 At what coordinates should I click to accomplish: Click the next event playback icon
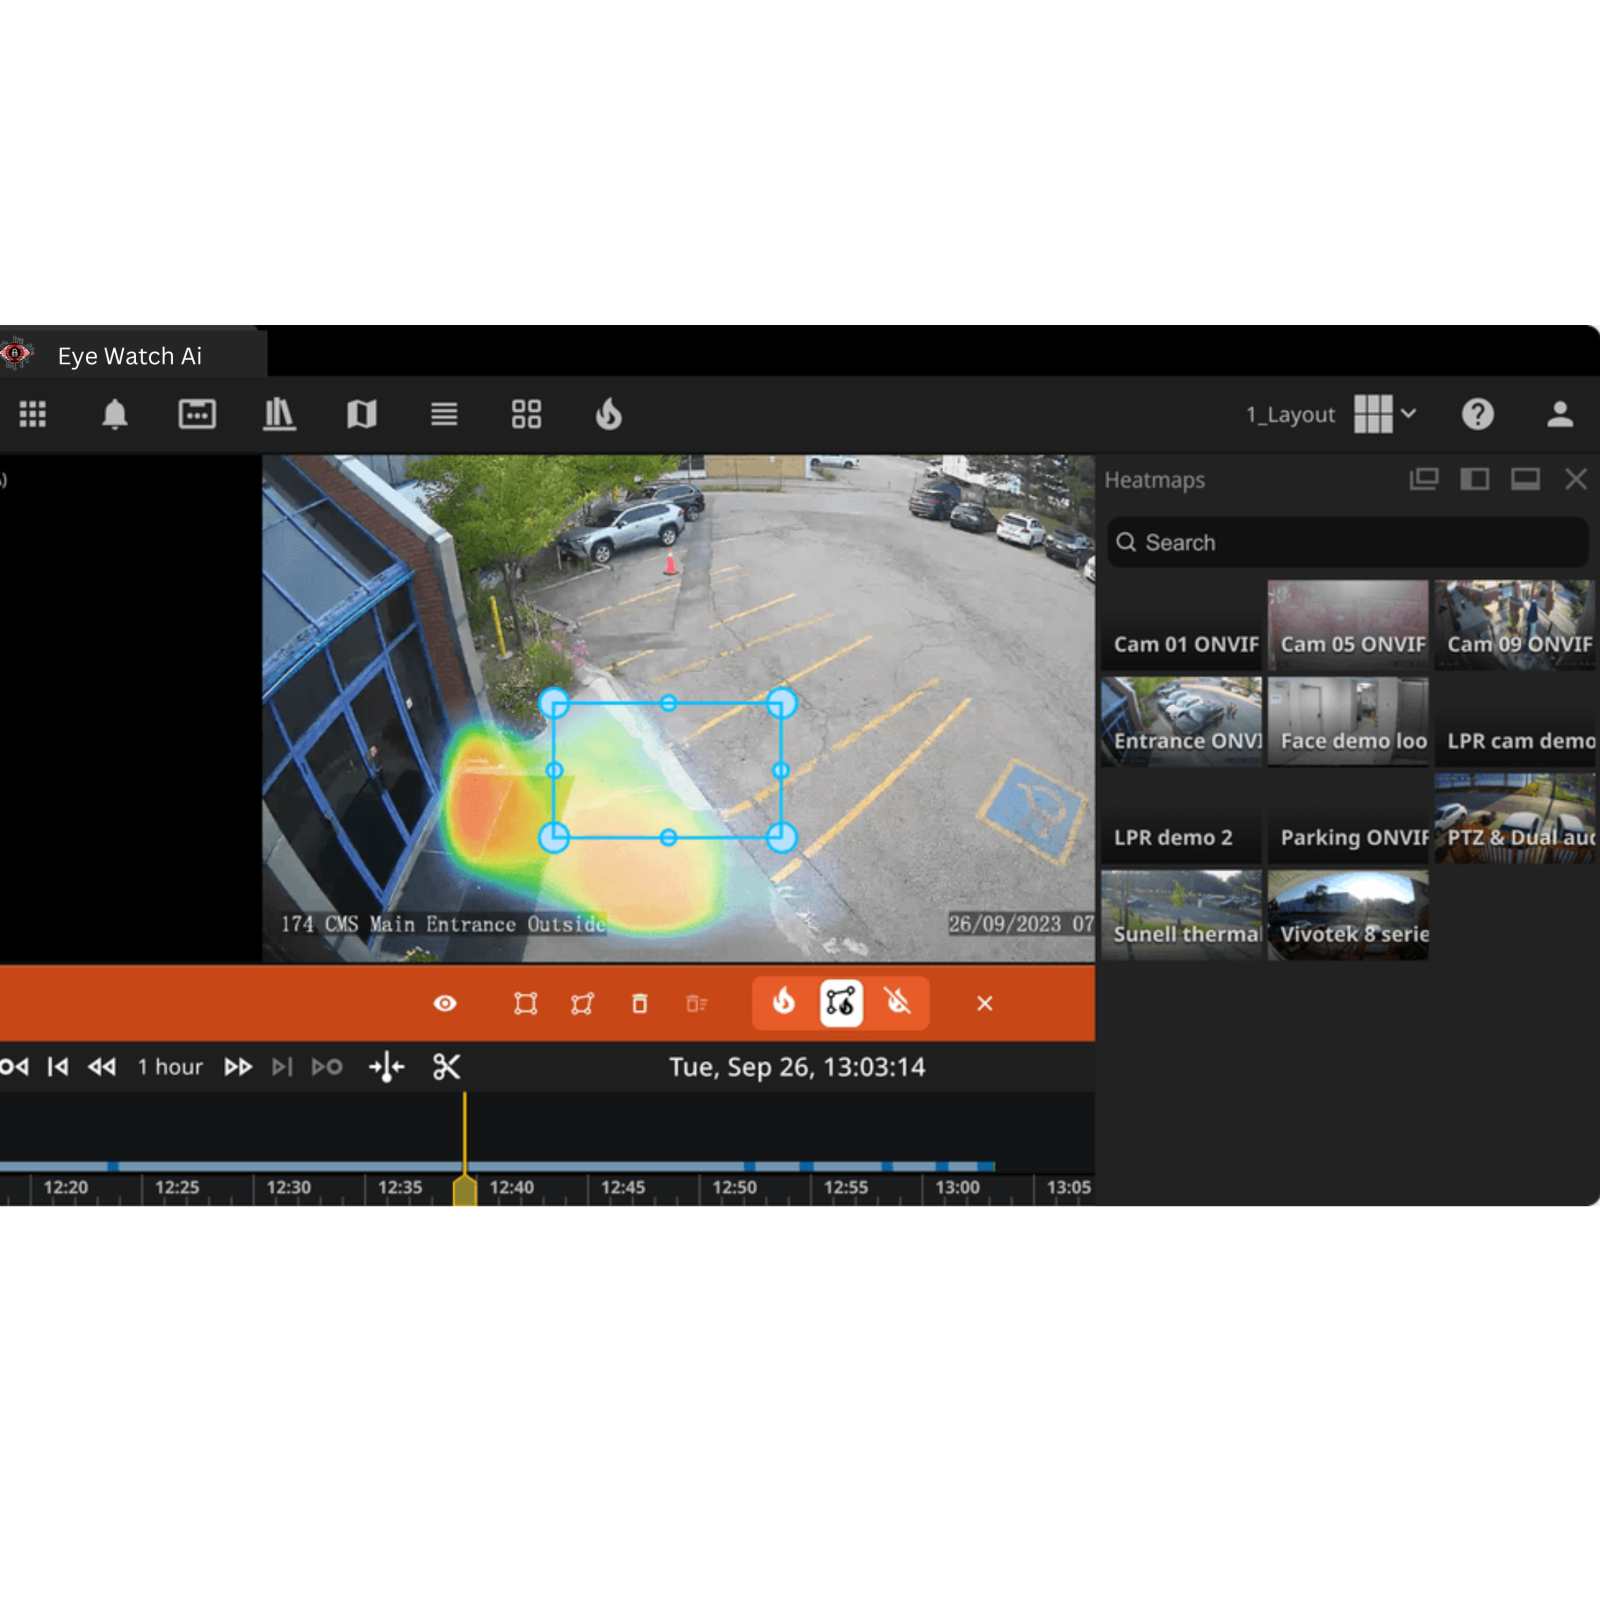(327, 1067)
